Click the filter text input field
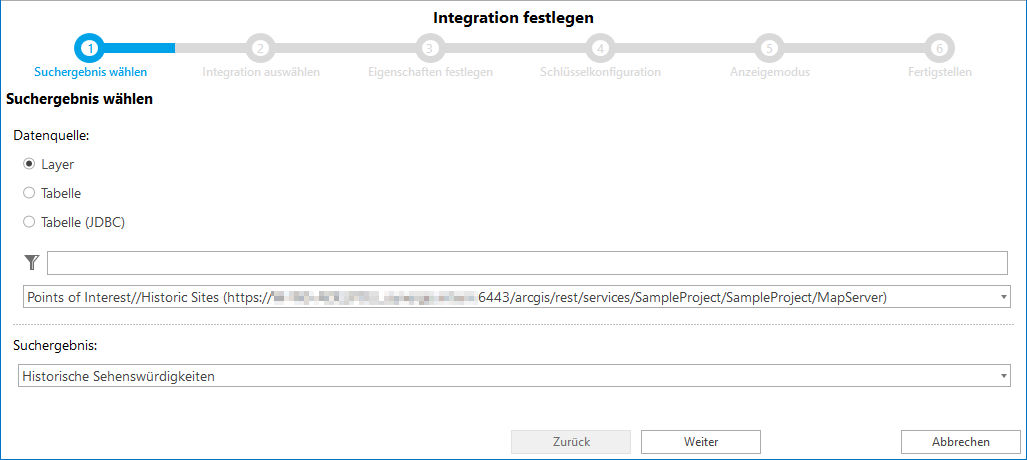This screenshot has width=1027, height=460. pos(526,263)
